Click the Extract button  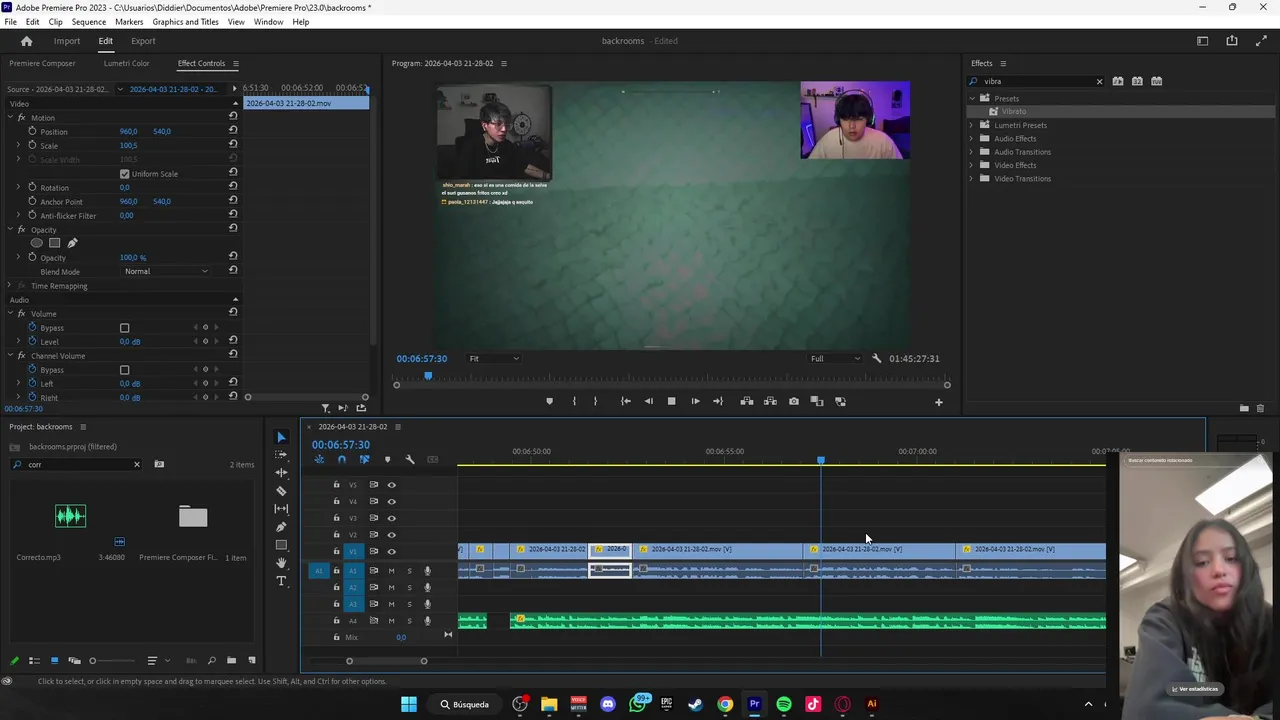(770, 401)
